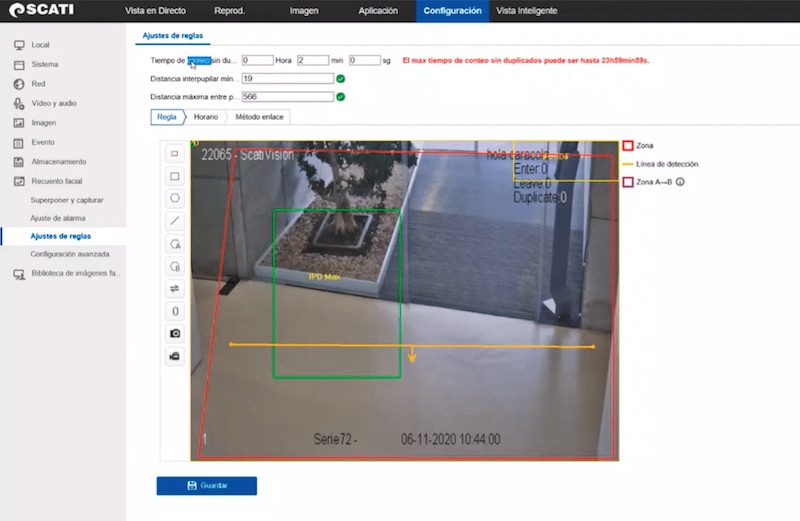The width and height of the screenshot is (800, 521).
Task: Choose the region A drawing tool
Action: pos(175,244)
